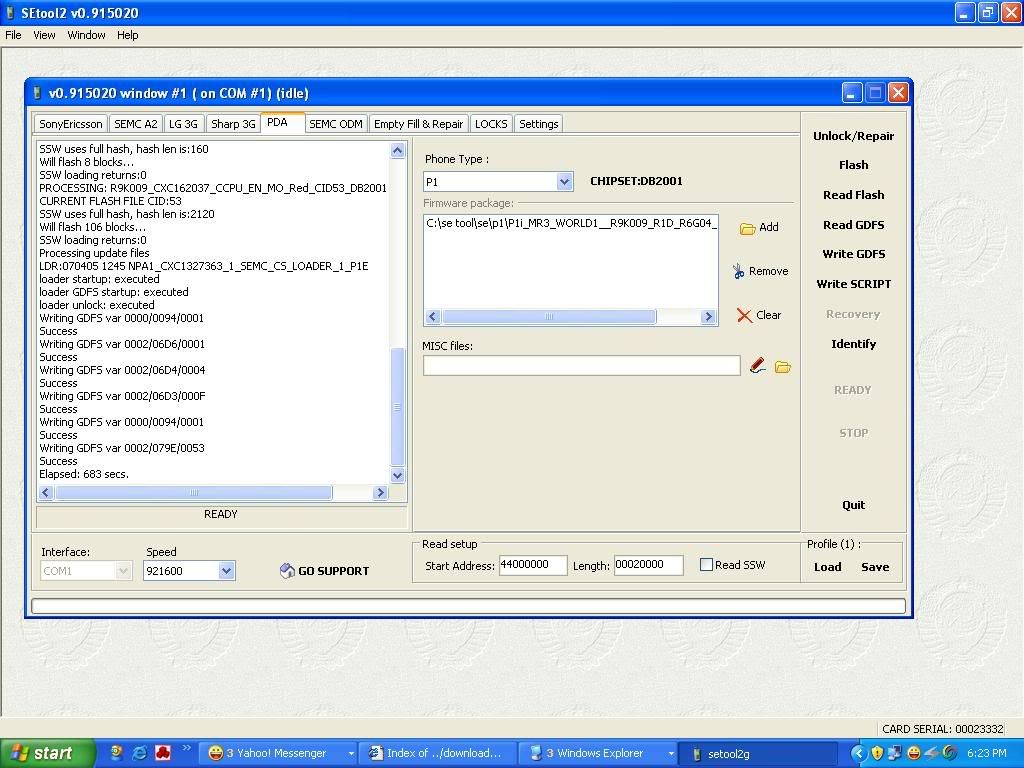Image resolution: width=1024 pixels, height=768 pixels.
Task: Open the Phone Type P1 dropdown
Action: [x=564, y=182]
